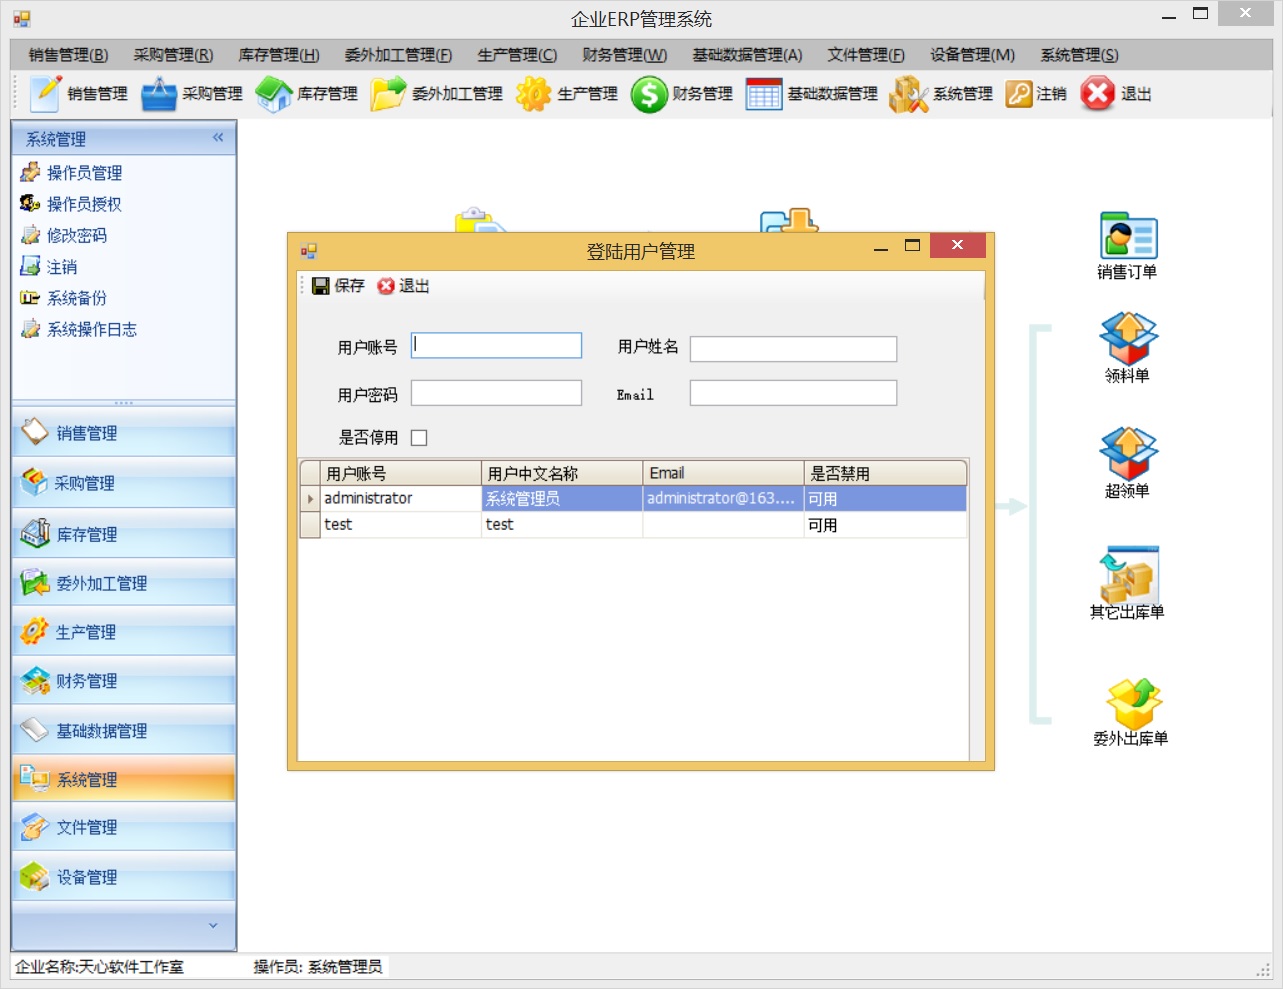
Task: Open the 库存管理(H) menu
Action: tap(278, 55)
